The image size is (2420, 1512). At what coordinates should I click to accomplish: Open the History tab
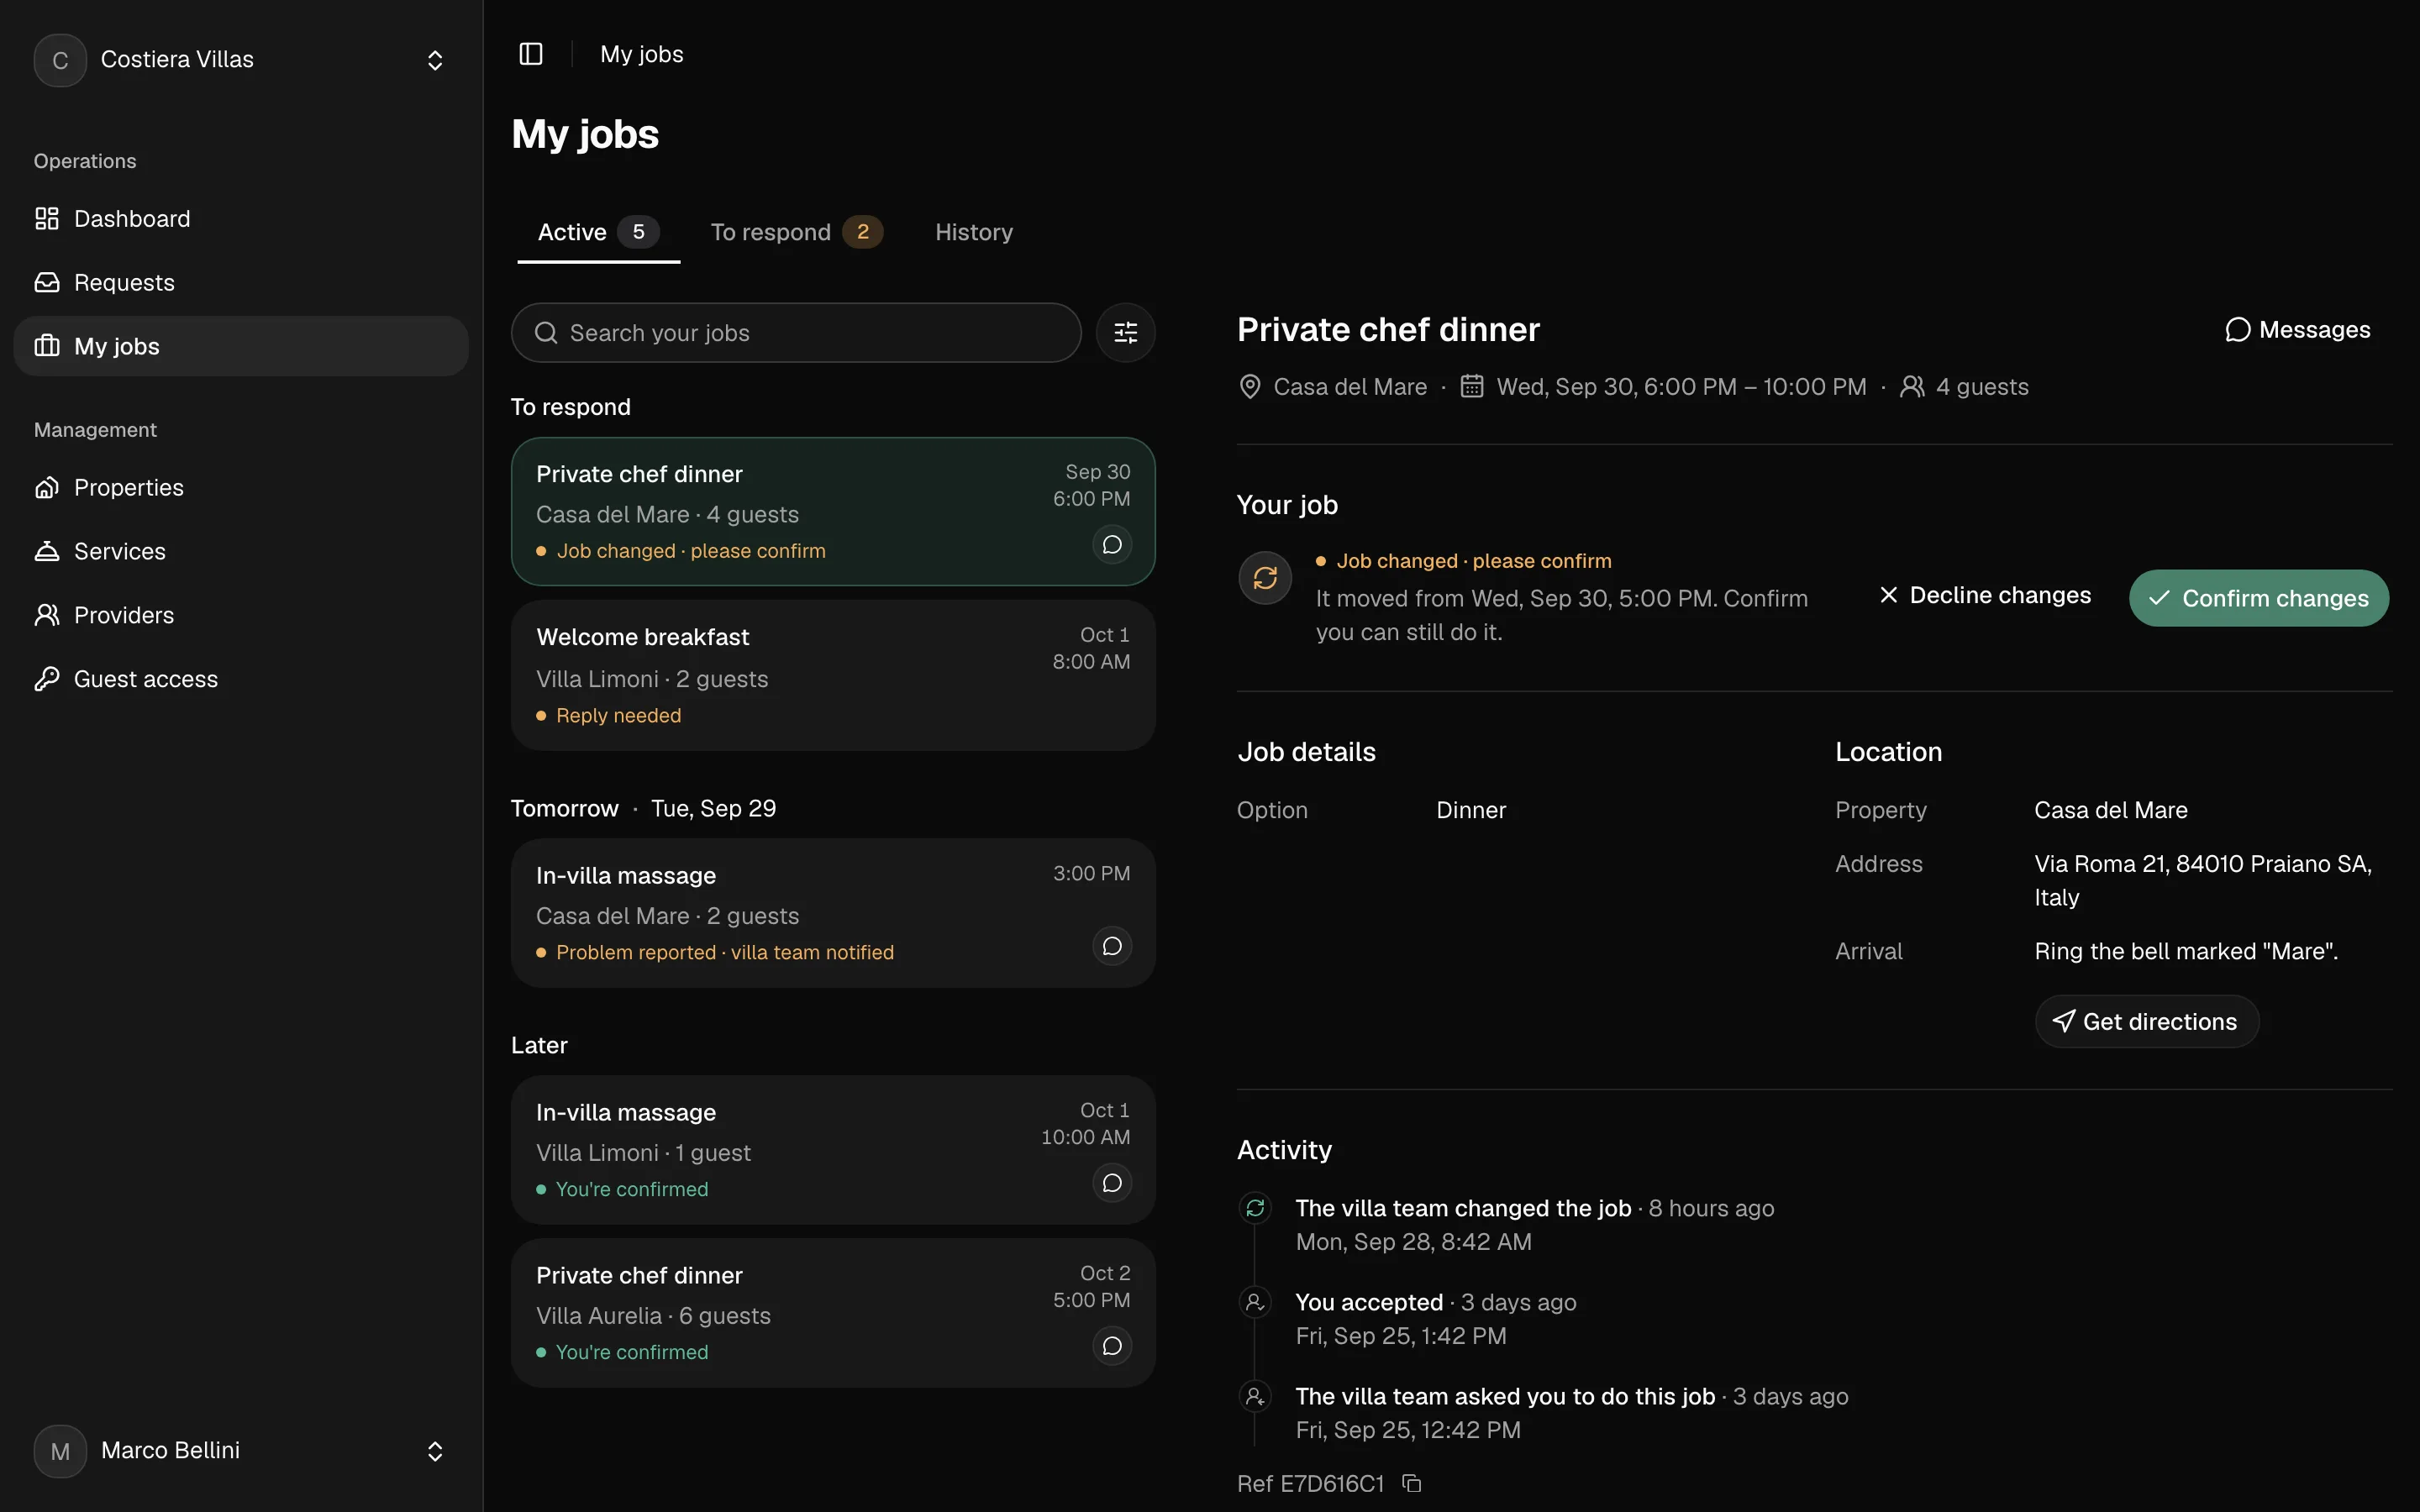pos(974,233)
